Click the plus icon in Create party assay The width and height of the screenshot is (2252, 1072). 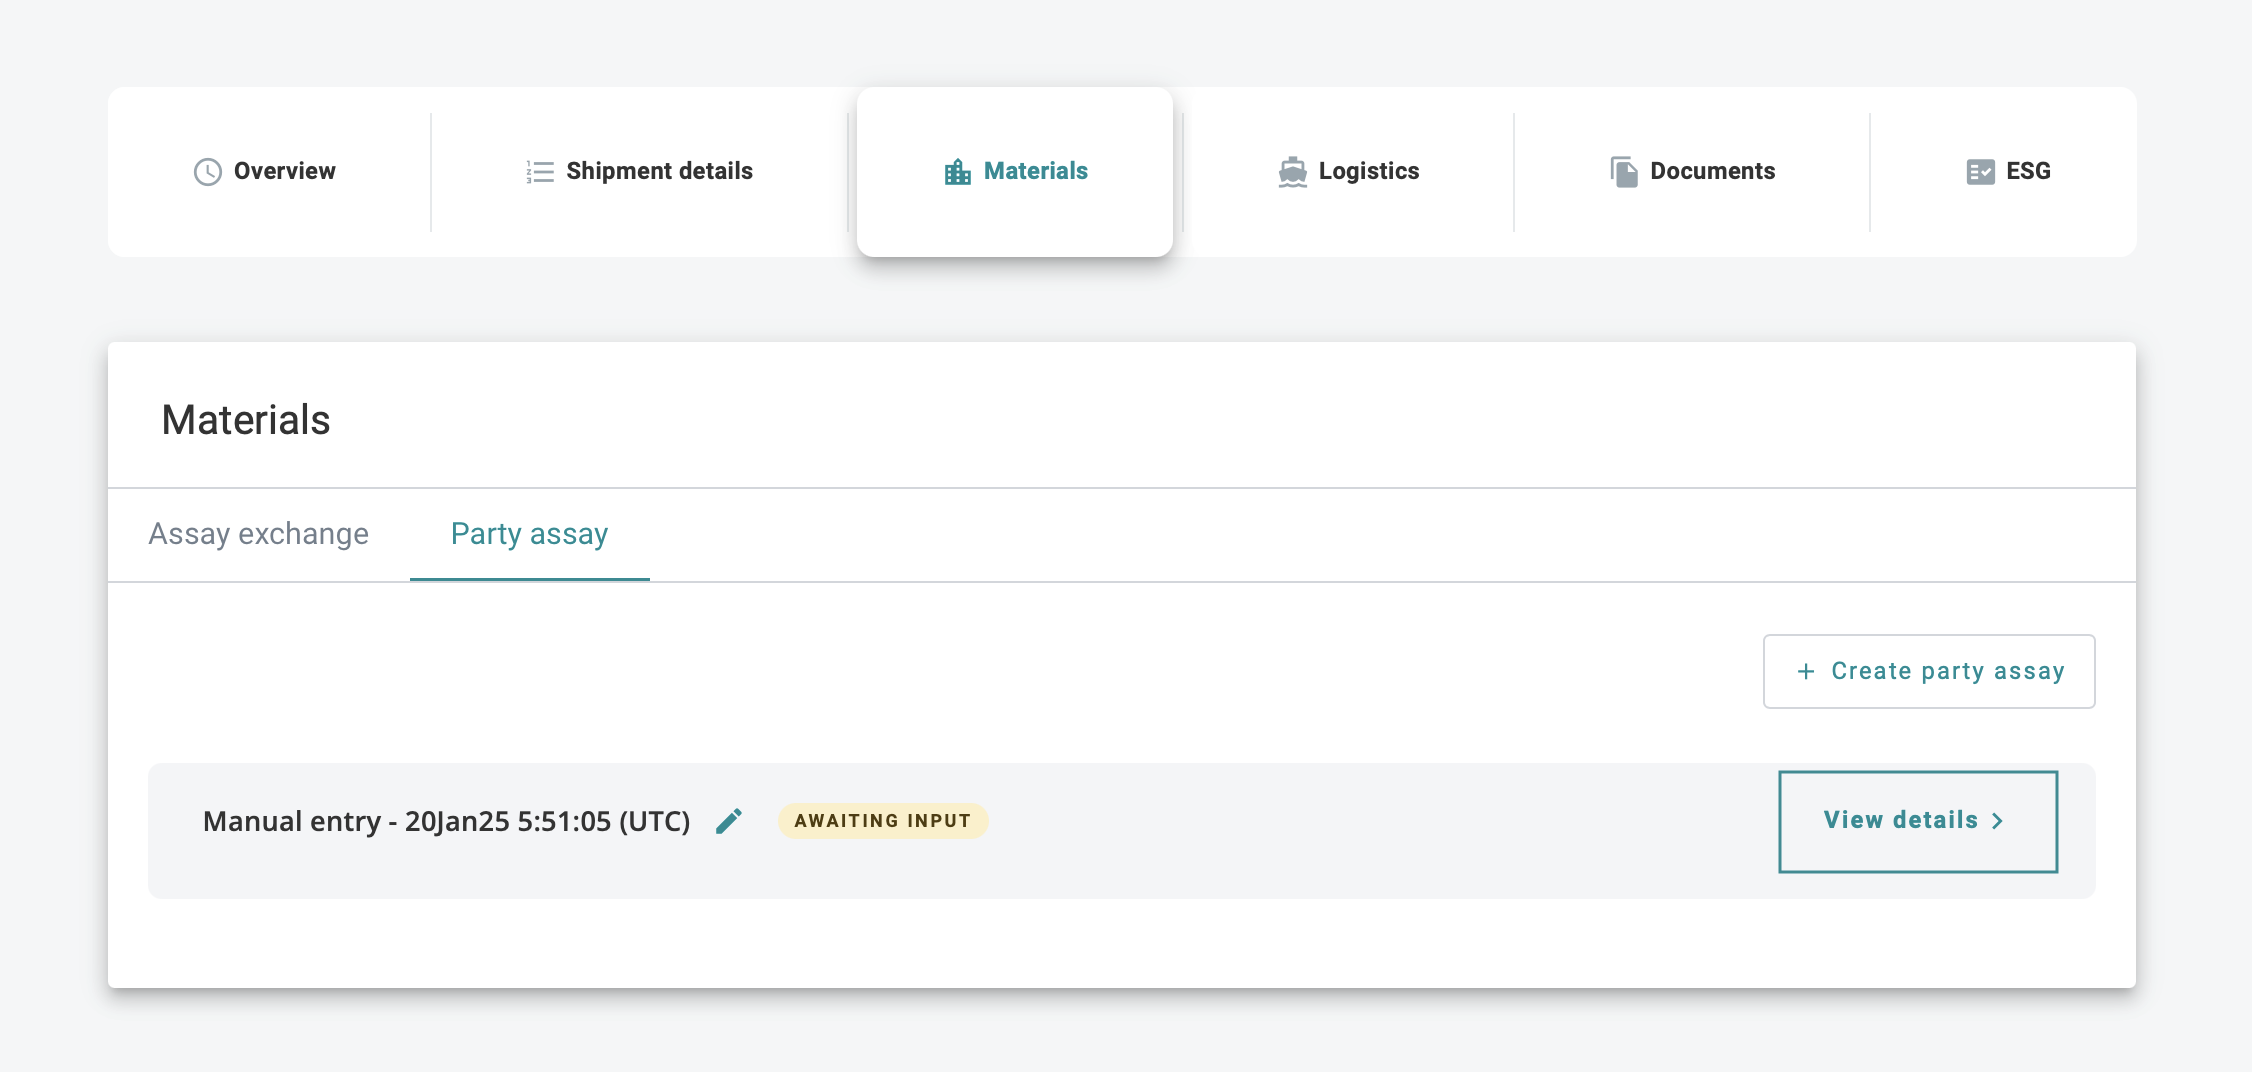[1806, 672]
